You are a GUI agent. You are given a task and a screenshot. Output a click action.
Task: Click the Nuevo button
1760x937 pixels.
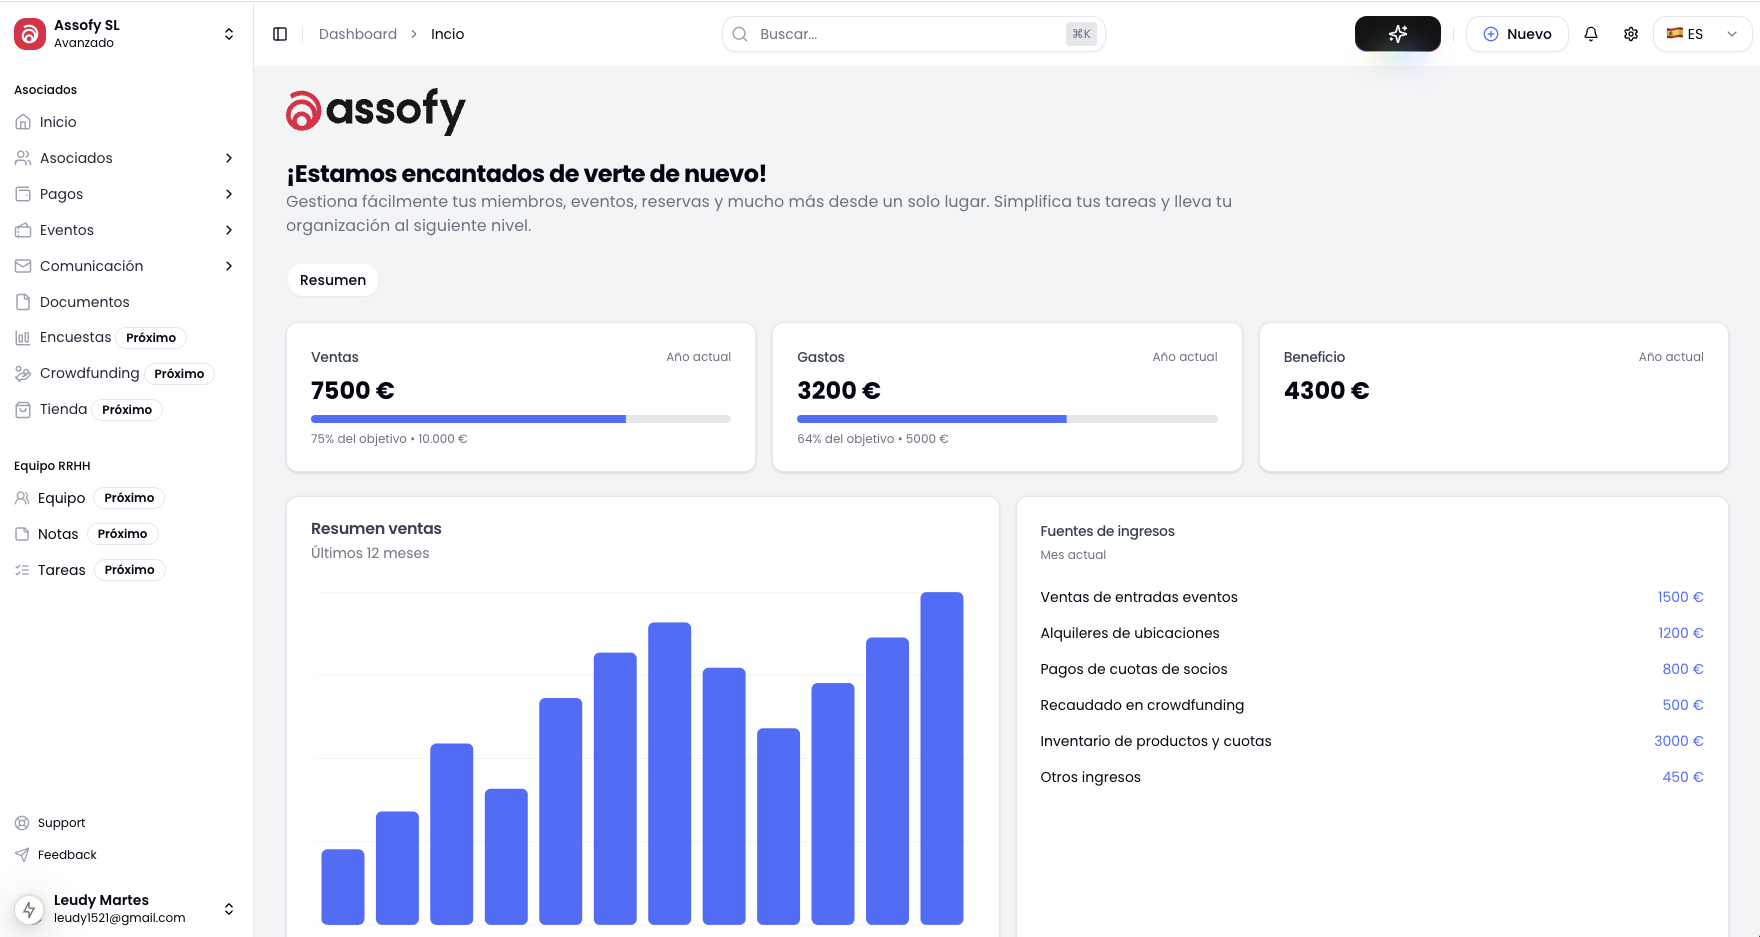click(x=1517, y=33)
